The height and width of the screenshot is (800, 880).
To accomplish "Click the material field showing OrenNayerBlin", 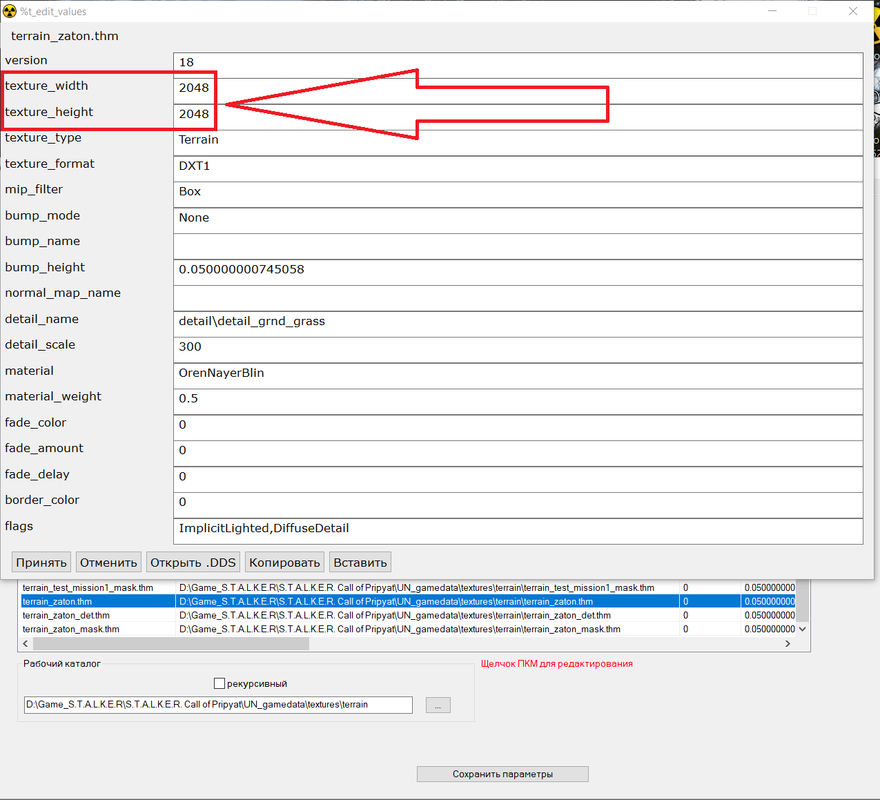I will tap(518, 376).
